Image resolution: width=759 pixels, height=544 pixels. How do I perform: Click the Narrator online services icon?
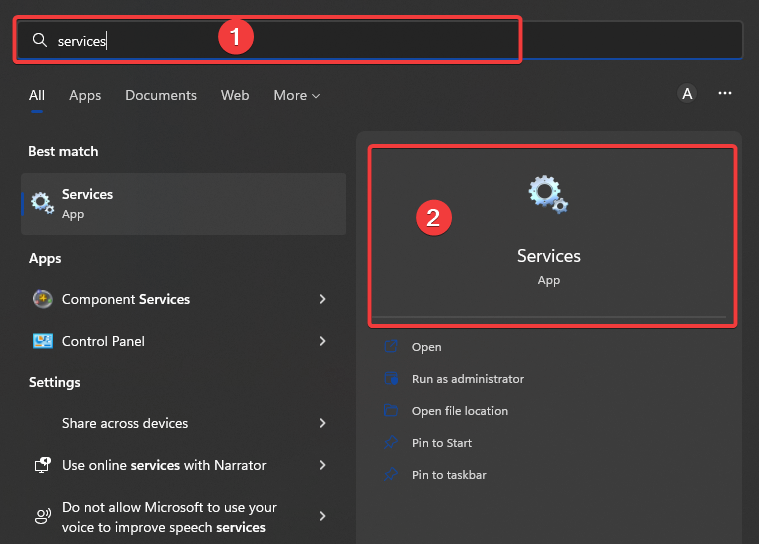pos(43,465)
